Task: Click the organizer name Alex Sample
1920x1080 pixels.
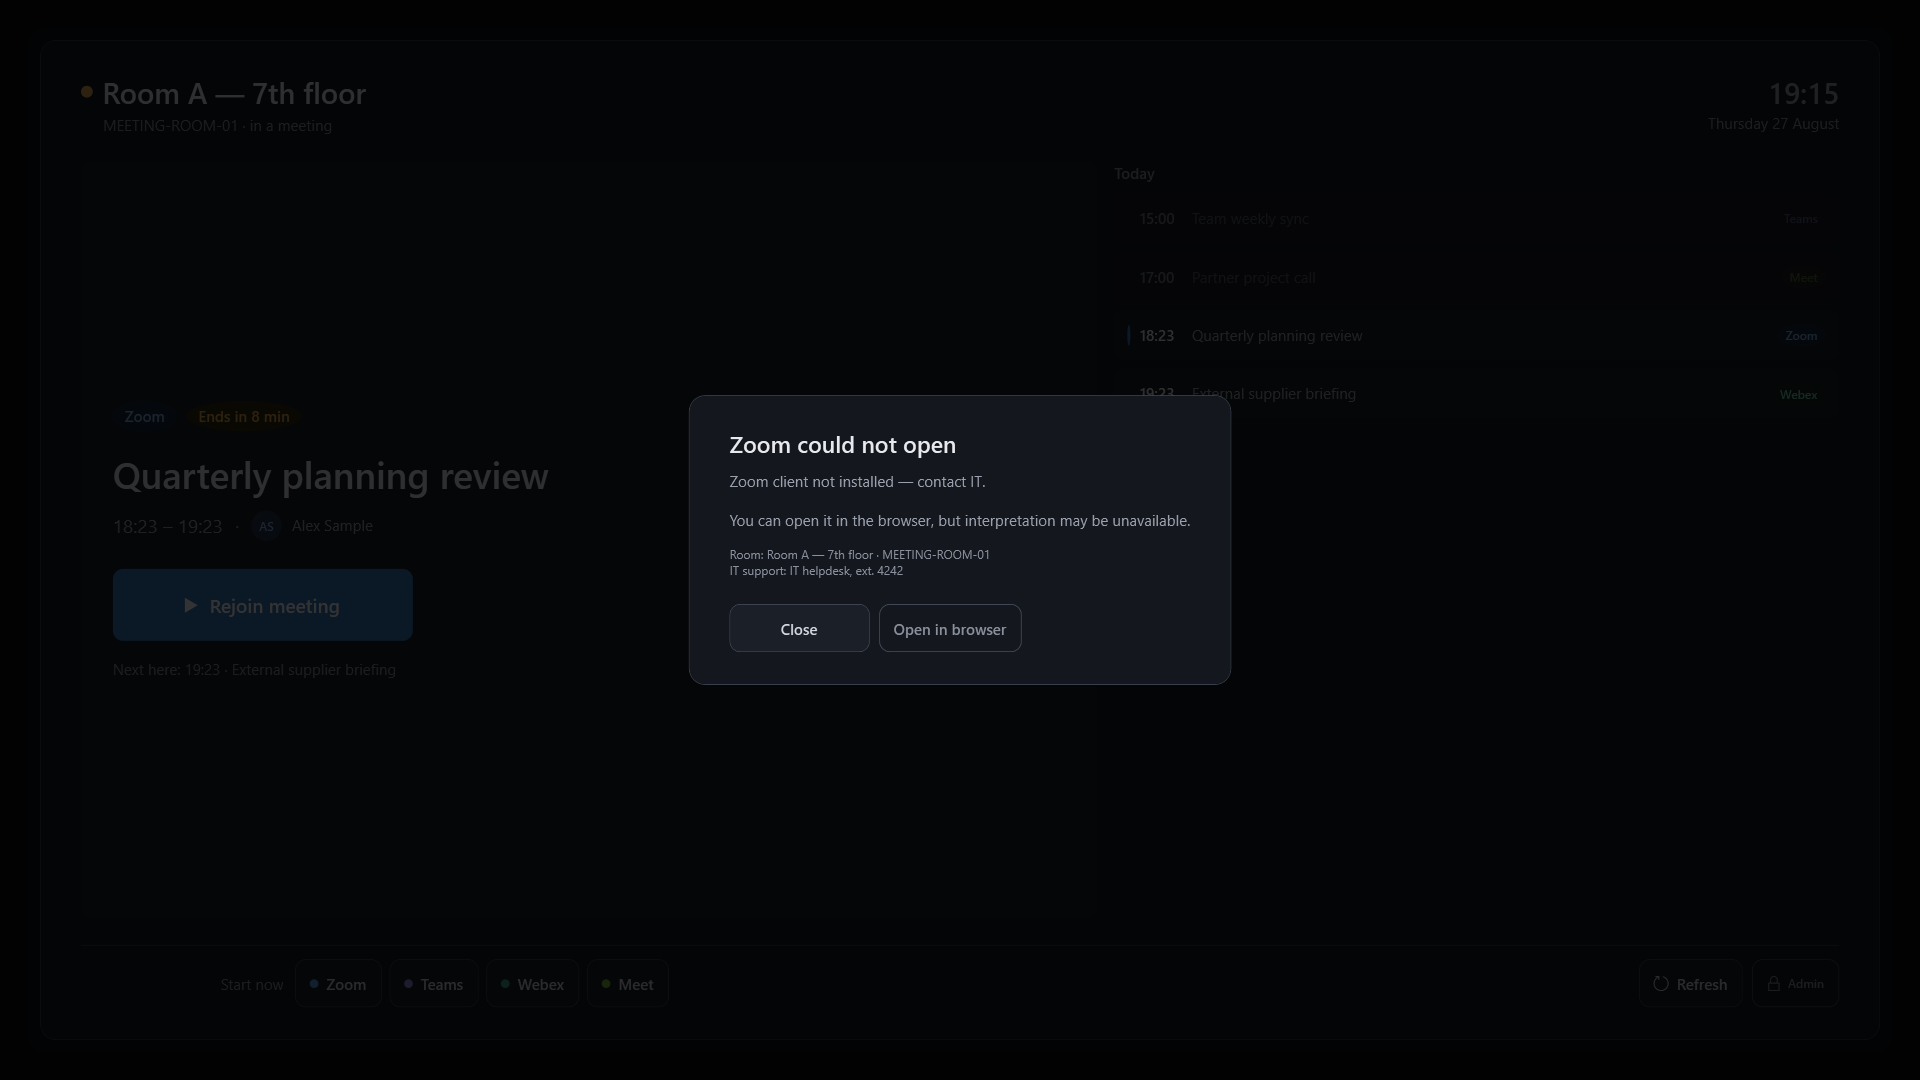Action: (332, 526)
